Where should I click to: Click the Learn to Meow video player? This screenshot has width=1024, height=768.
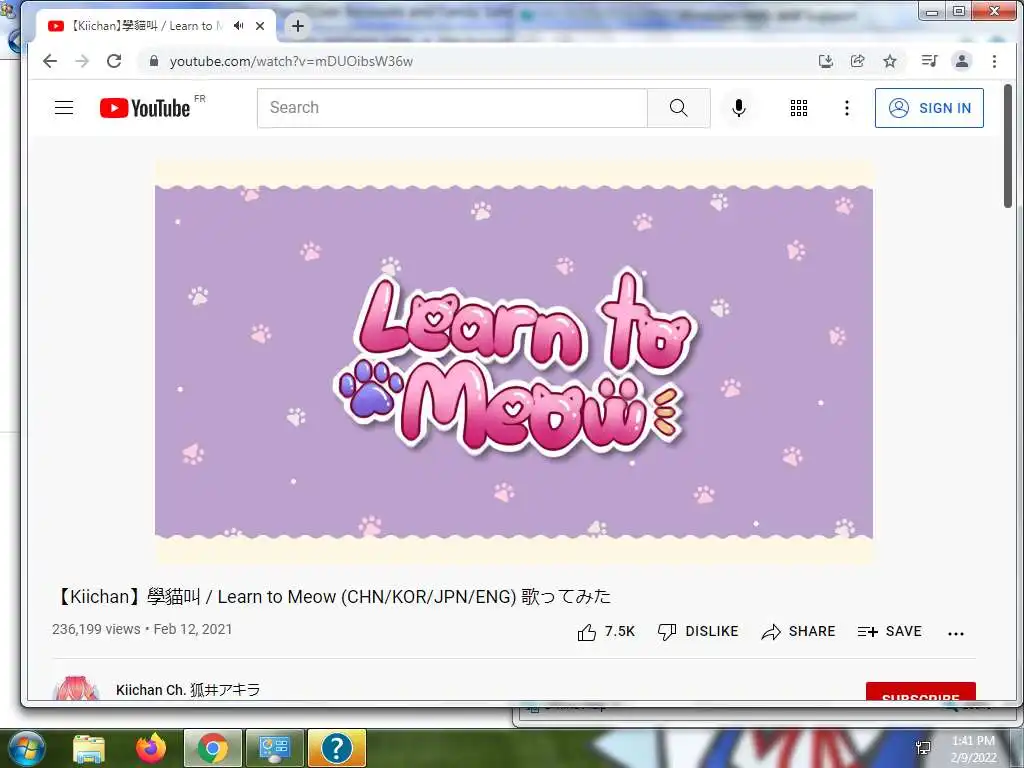pos(514,362)
